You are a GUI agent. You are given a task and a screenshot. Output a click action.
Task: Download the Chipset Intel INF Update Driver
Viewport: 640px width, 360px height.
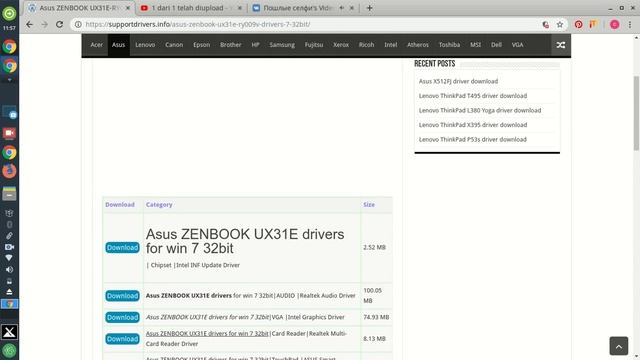122,248
